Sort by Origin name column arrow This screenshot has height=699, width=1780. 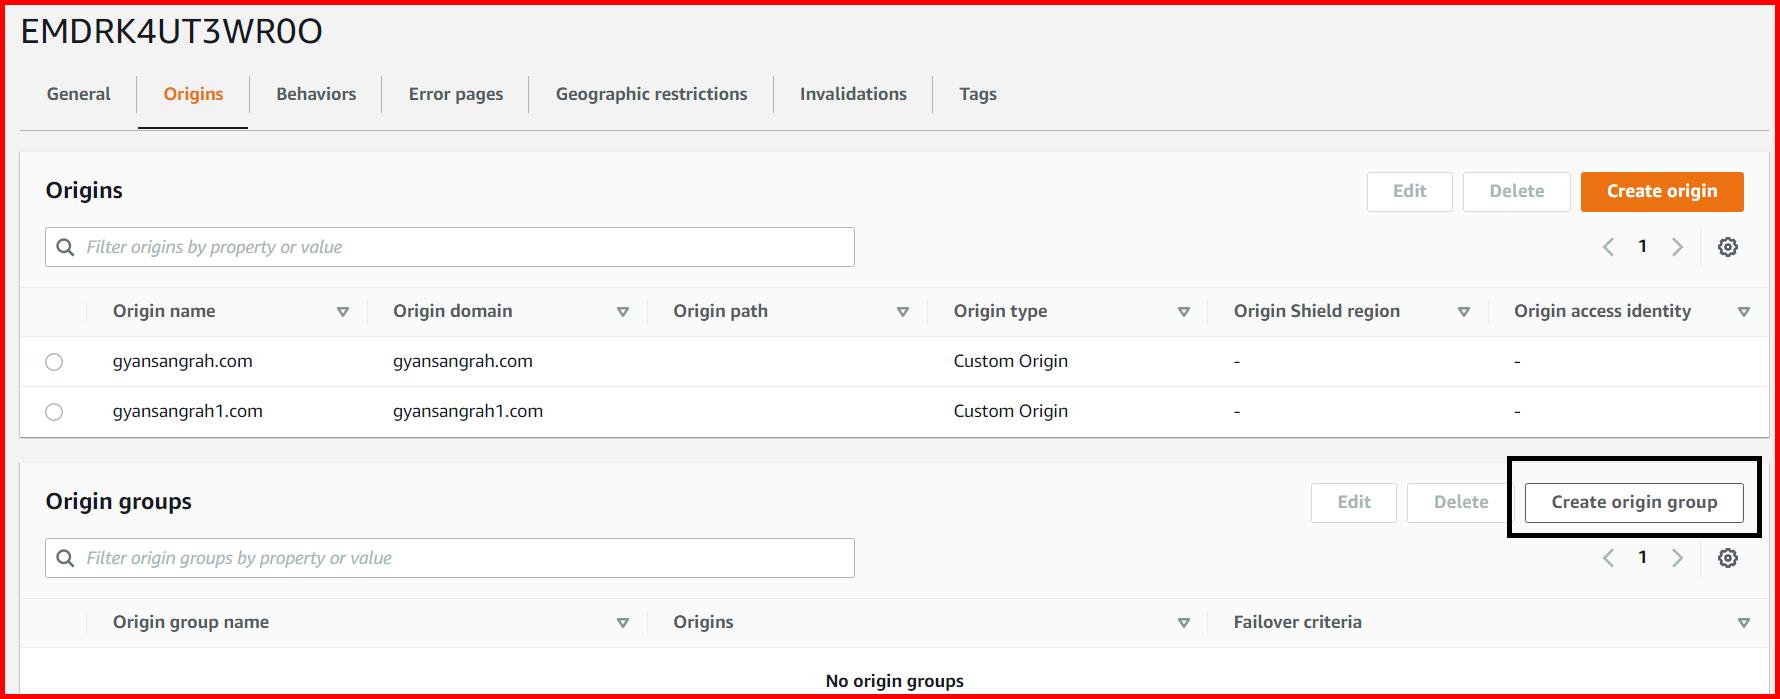tap(342, 312)
